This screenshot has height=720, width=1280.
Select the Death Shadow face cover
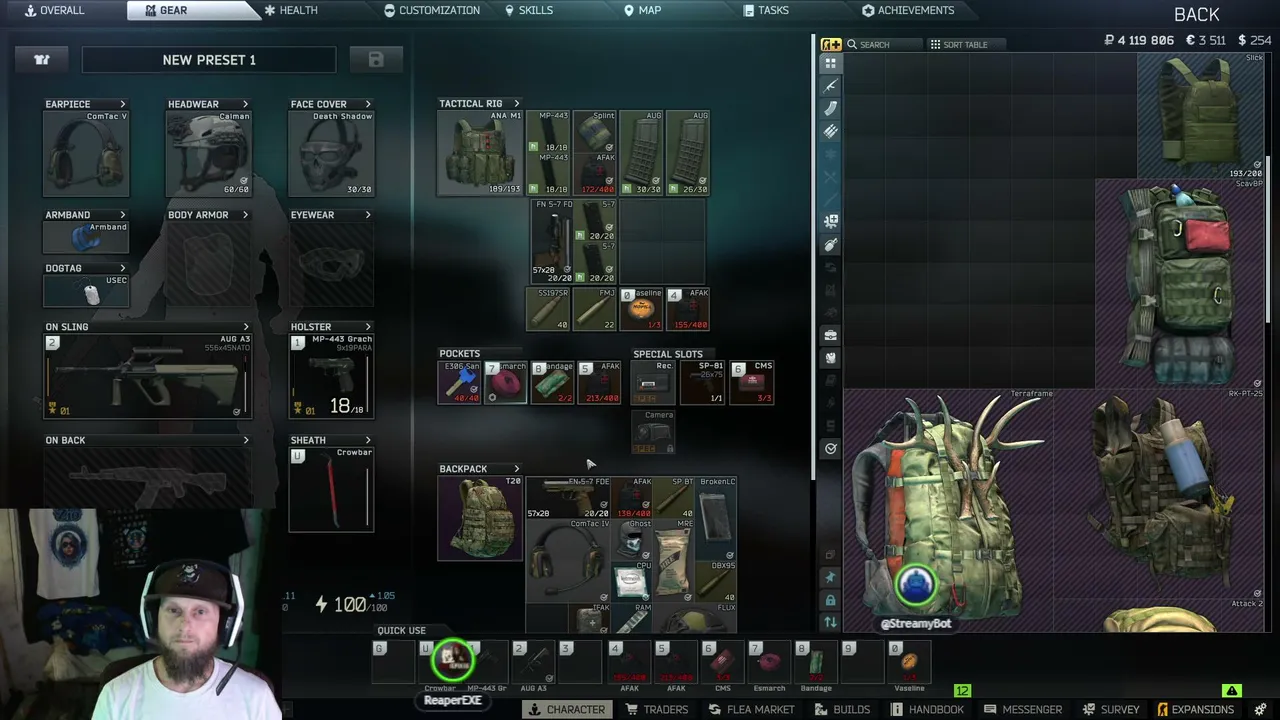click(331, 153)
